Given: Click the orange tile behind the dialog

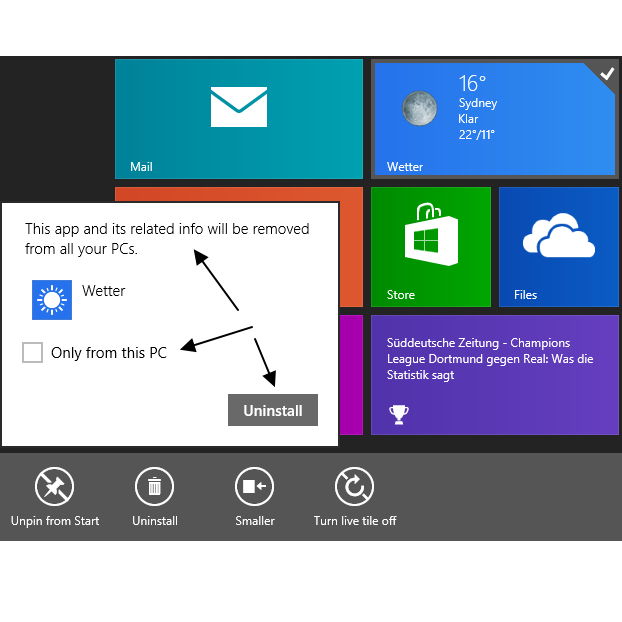Looking at the screenshot, I should pos(351,247).
